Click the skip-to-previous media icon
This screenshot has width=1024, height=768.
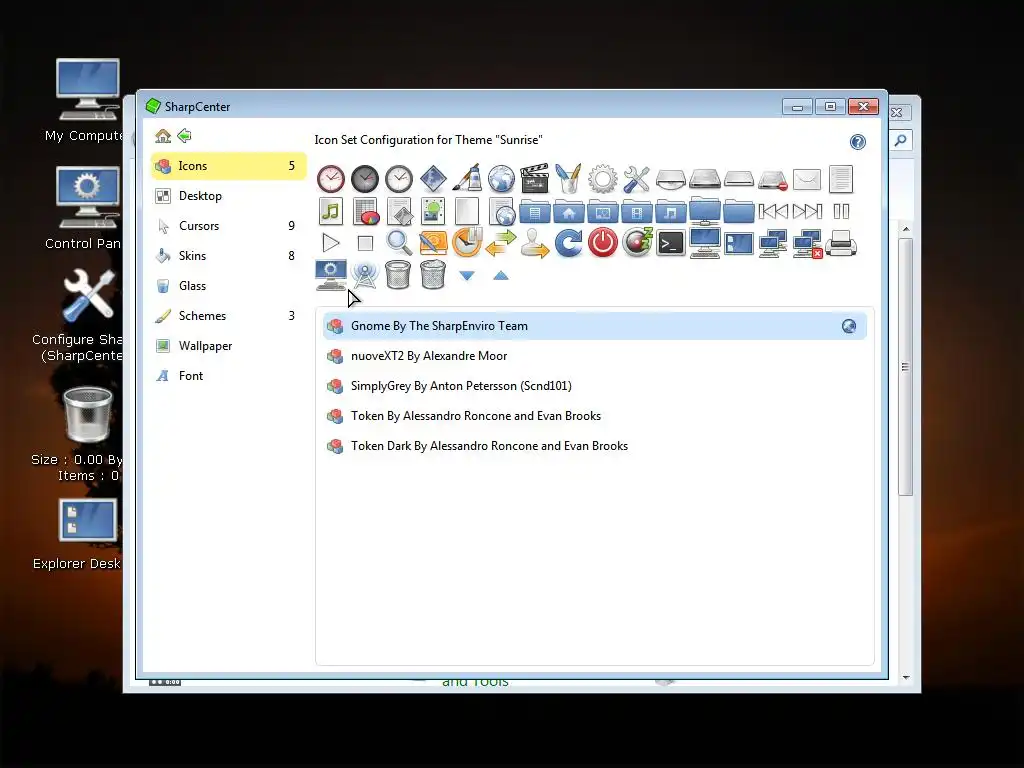(773, 212)
